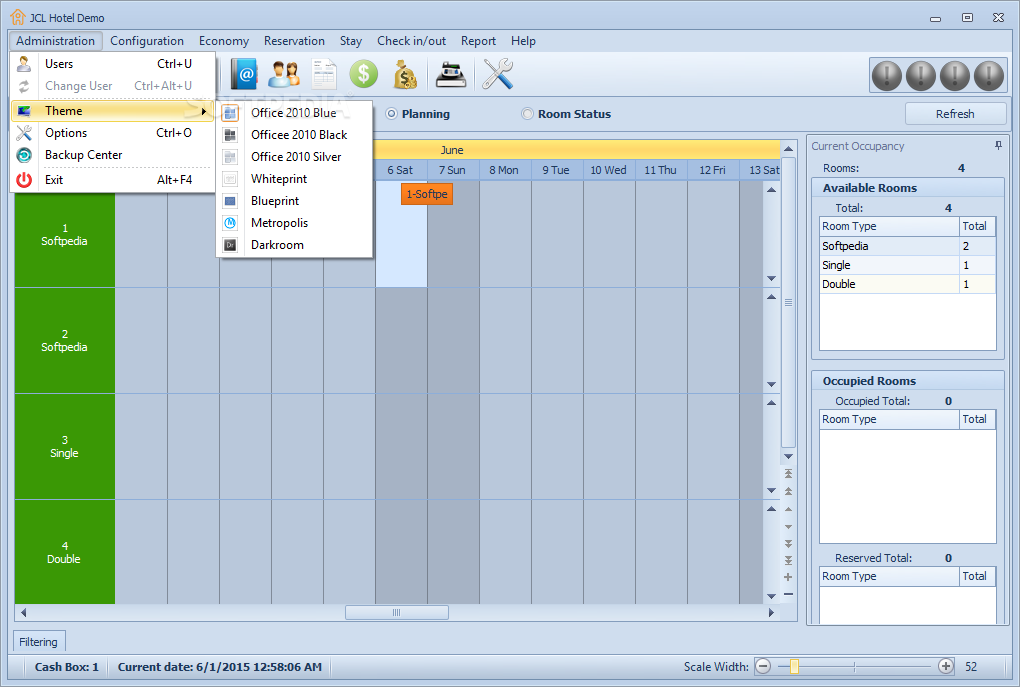1020x687 pixels.
Task: Click the Refresh button
Action: click(955, 114)
